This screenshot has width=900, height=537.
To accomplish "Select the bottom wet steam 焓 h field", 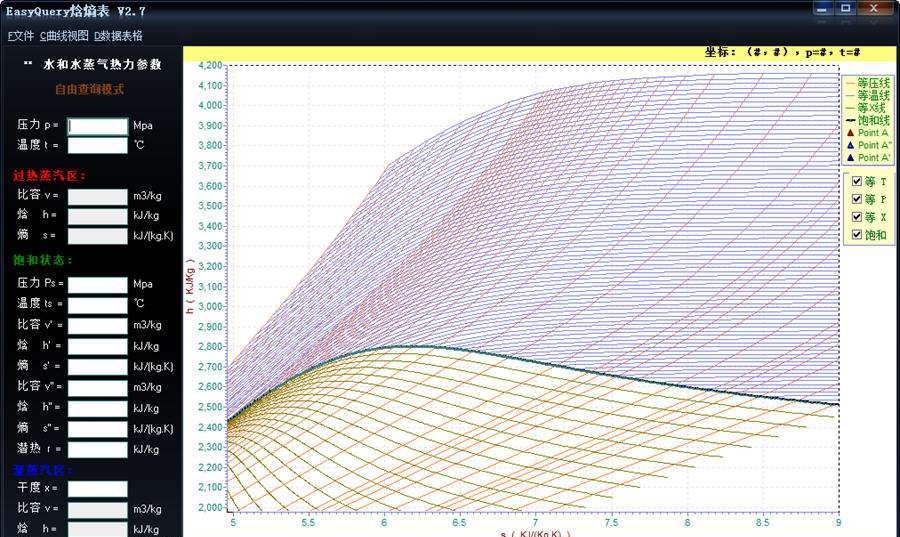I will click(x=98, y=529).
